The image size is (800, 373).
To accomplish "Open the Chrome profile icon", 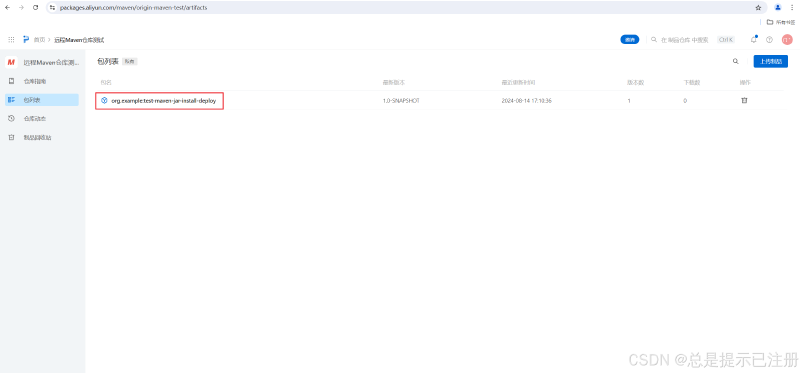I will point(778,8).
